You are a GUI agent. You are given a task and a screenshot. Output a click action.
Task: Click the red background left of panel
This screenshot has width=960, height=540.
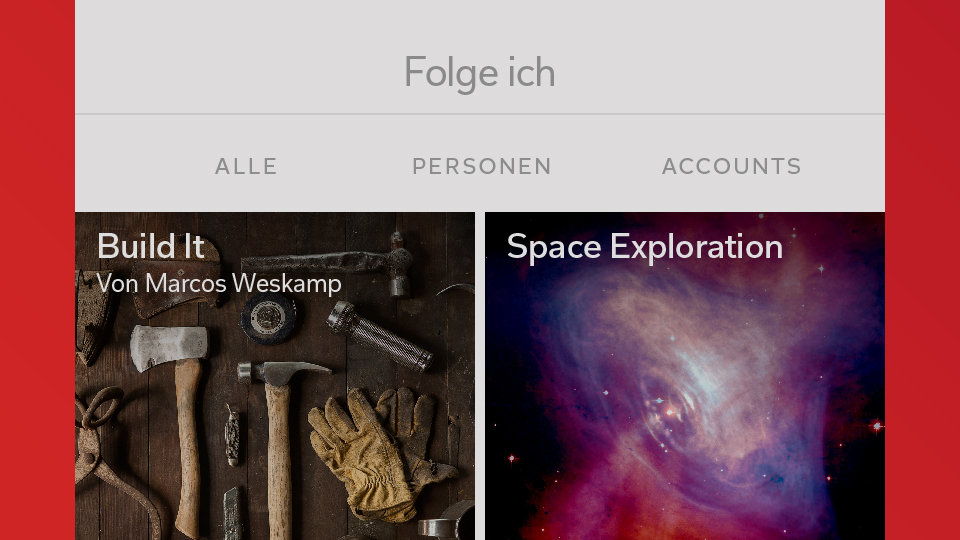[x=37, y=270]
